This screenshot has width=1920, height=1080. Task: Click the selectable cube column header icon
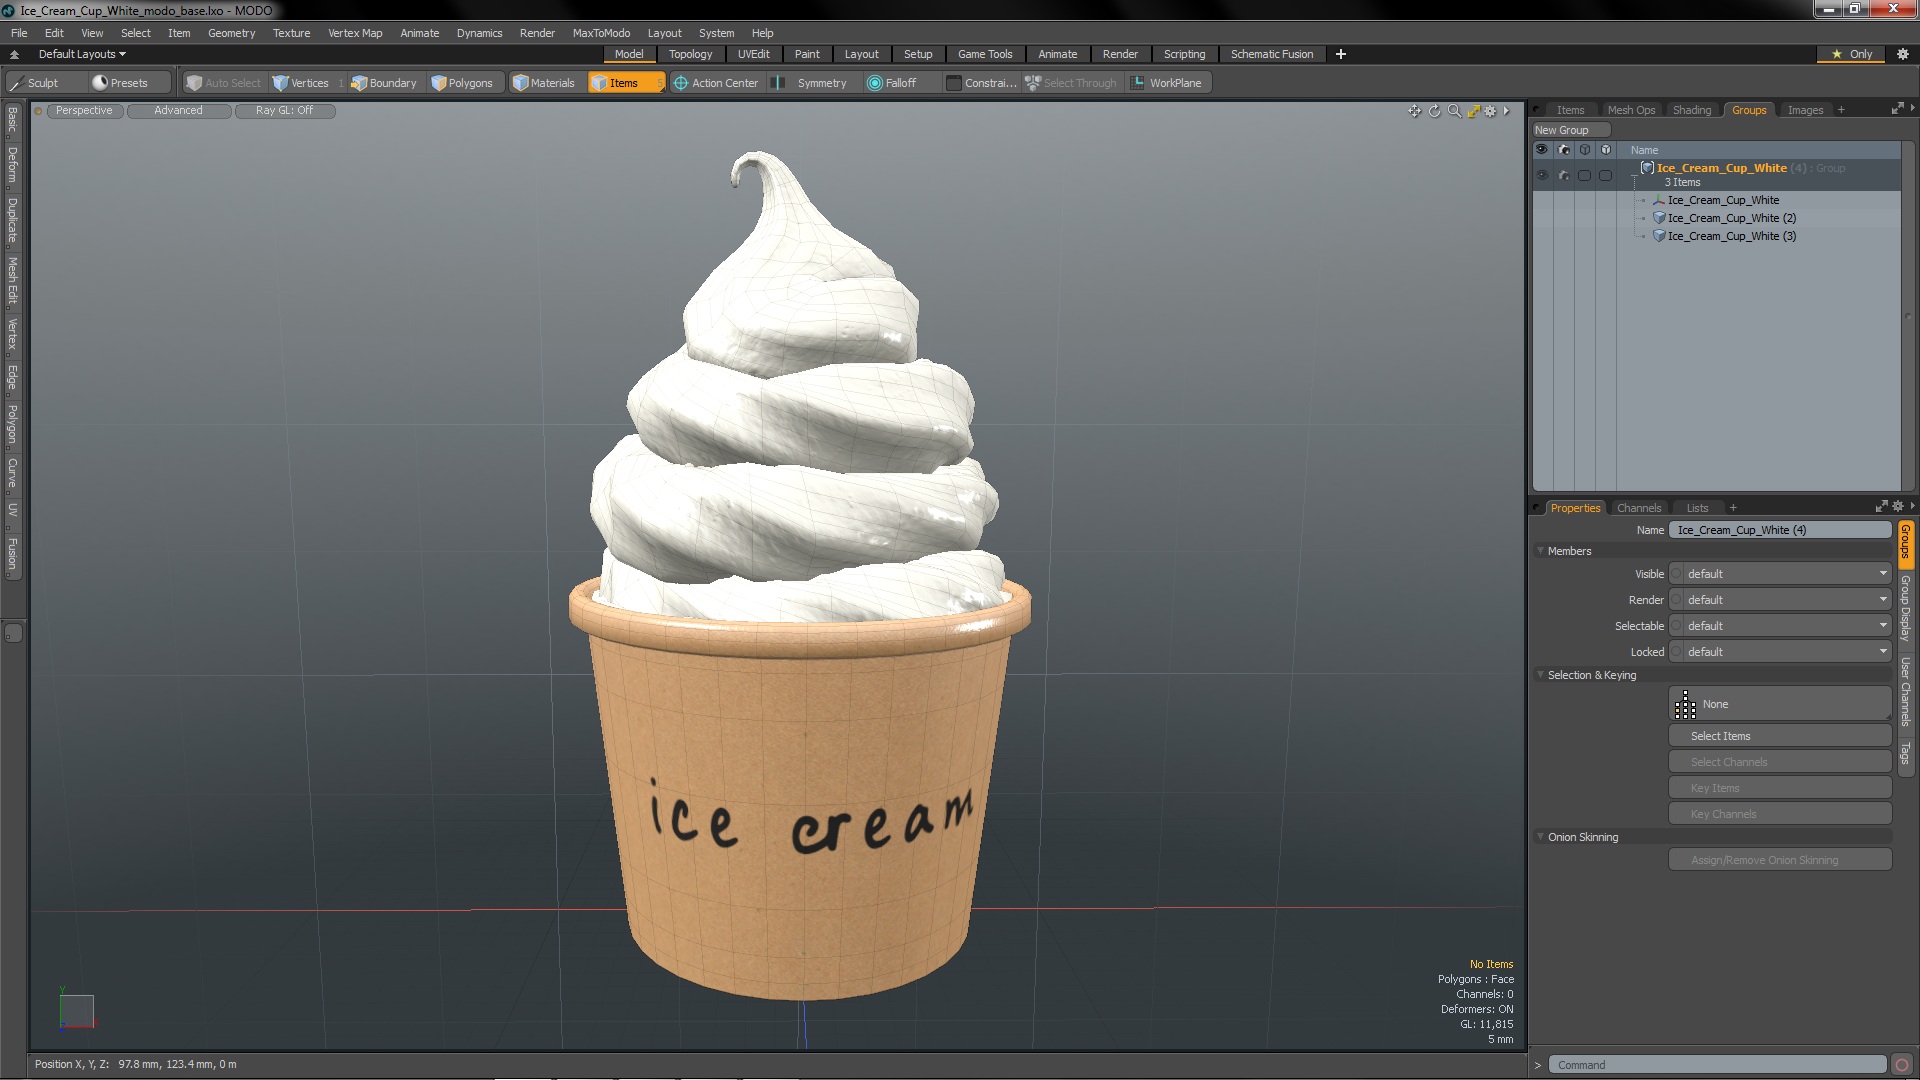[1585, 150]
